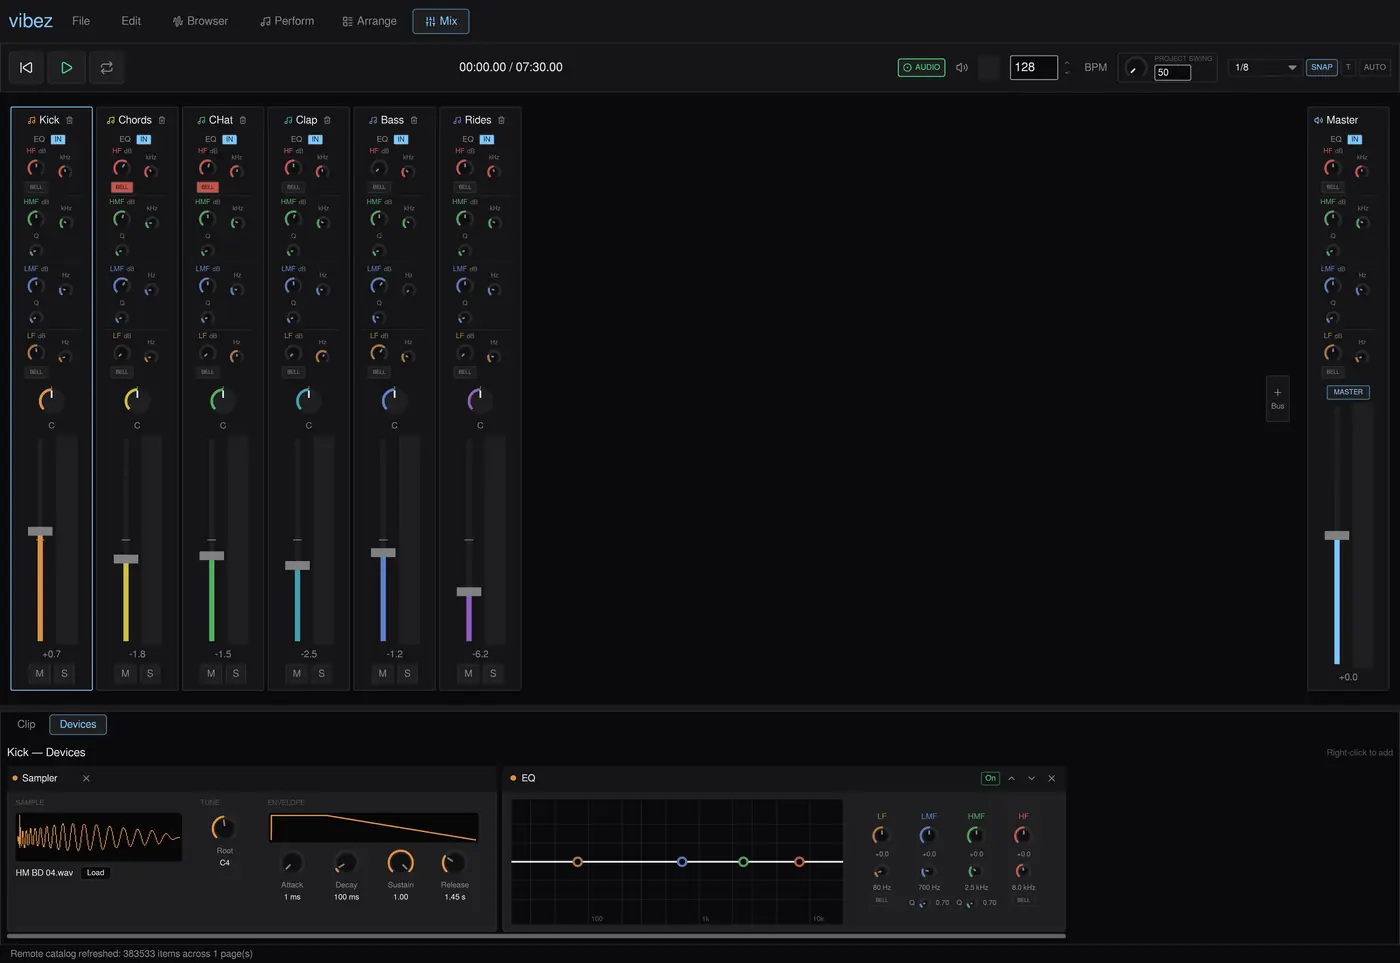Click the Project Swing value field
The width and height of the screenshot is (1400, 963).
1172,72
